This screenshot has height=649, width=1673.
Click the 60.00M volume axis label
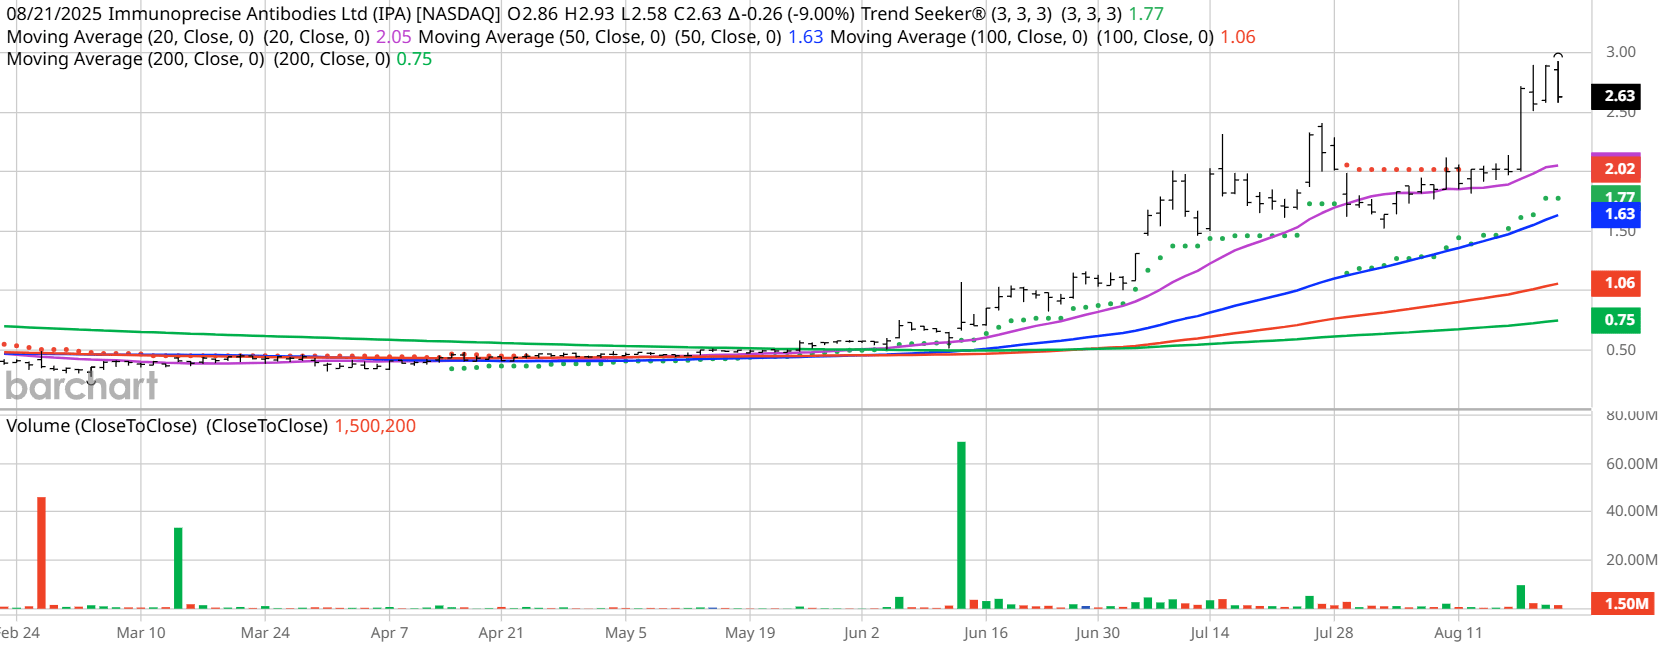coord(1631,464)
